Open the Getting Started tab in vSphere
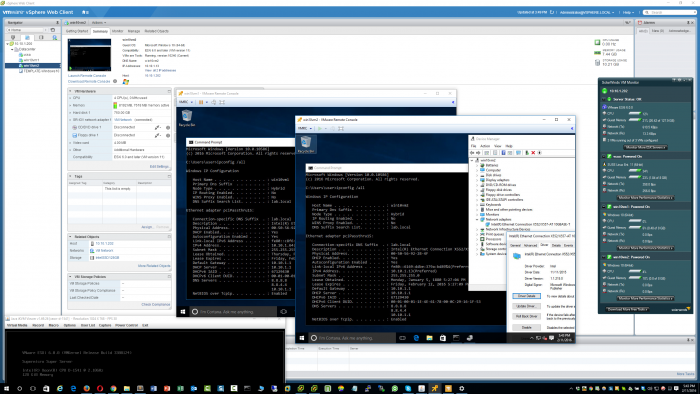 (x=77, y=31)
